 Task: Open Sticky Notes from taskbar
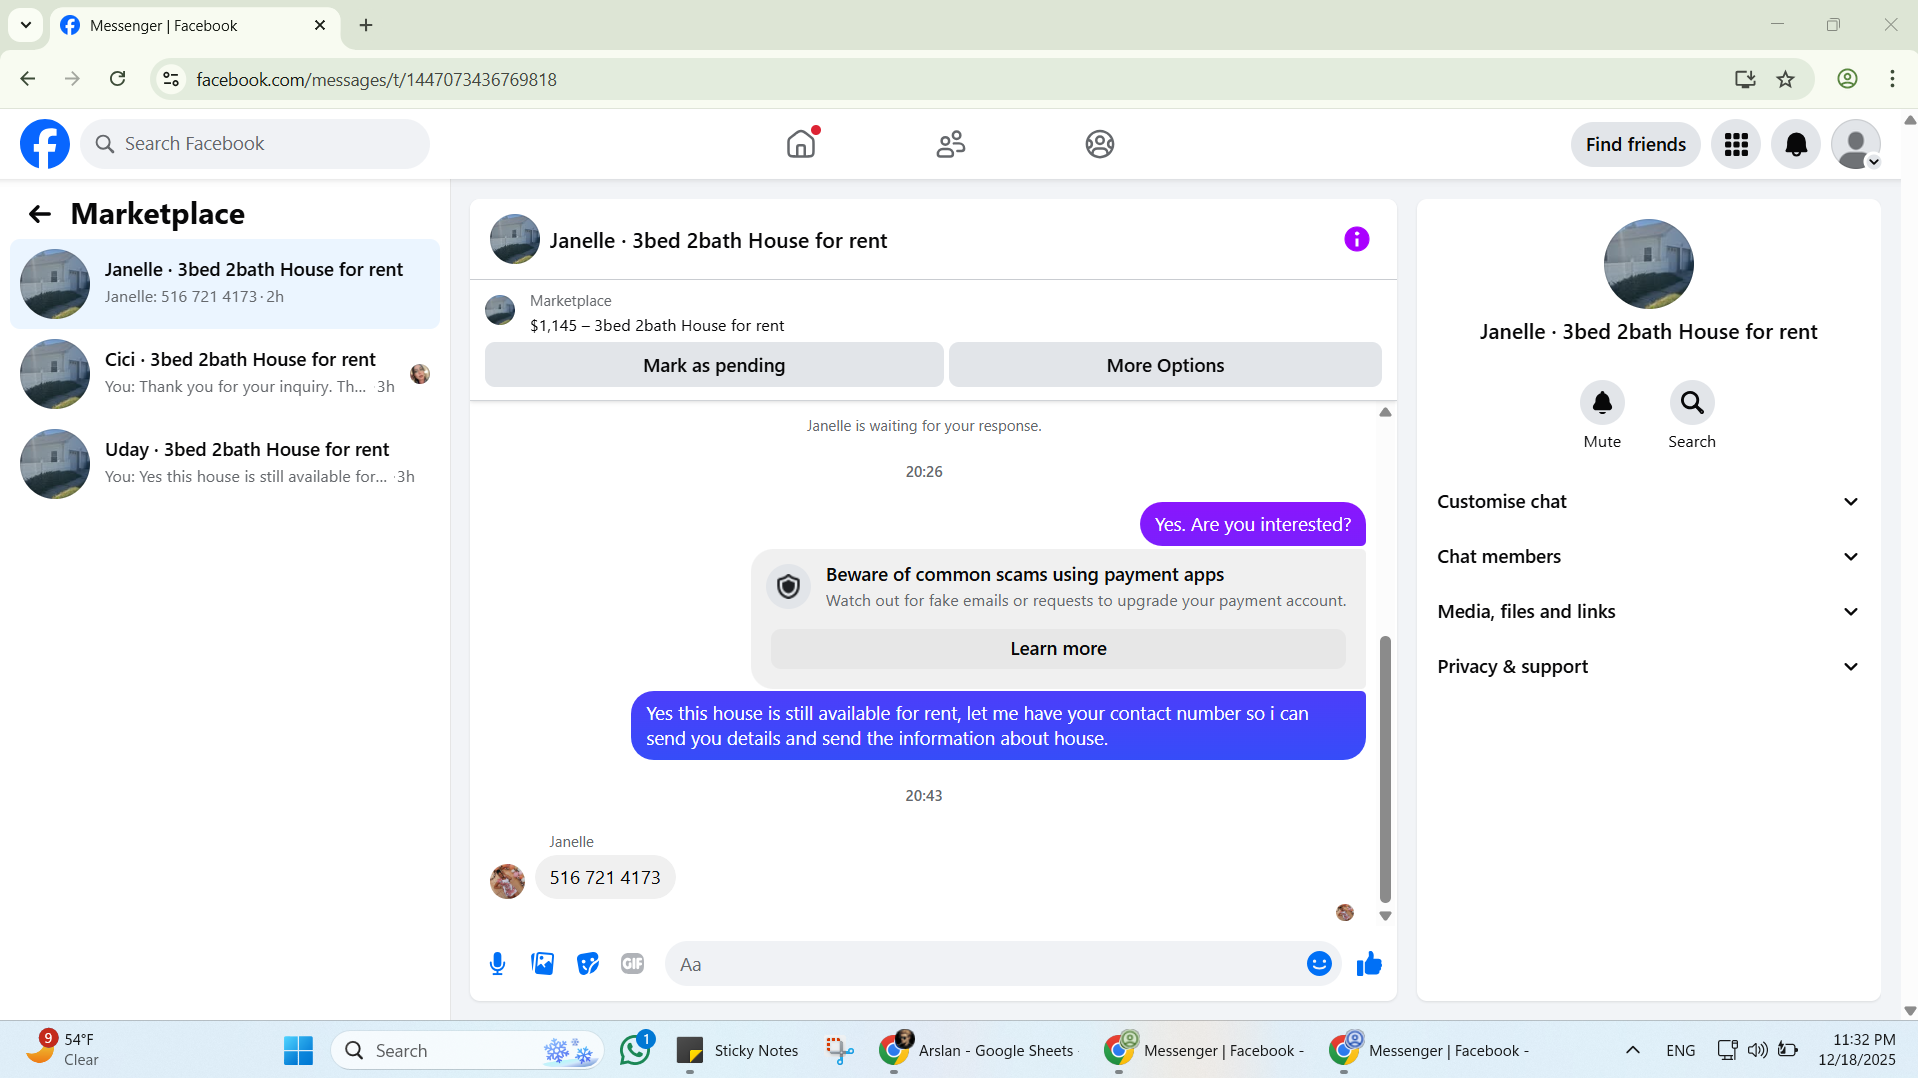[738, 1050]
